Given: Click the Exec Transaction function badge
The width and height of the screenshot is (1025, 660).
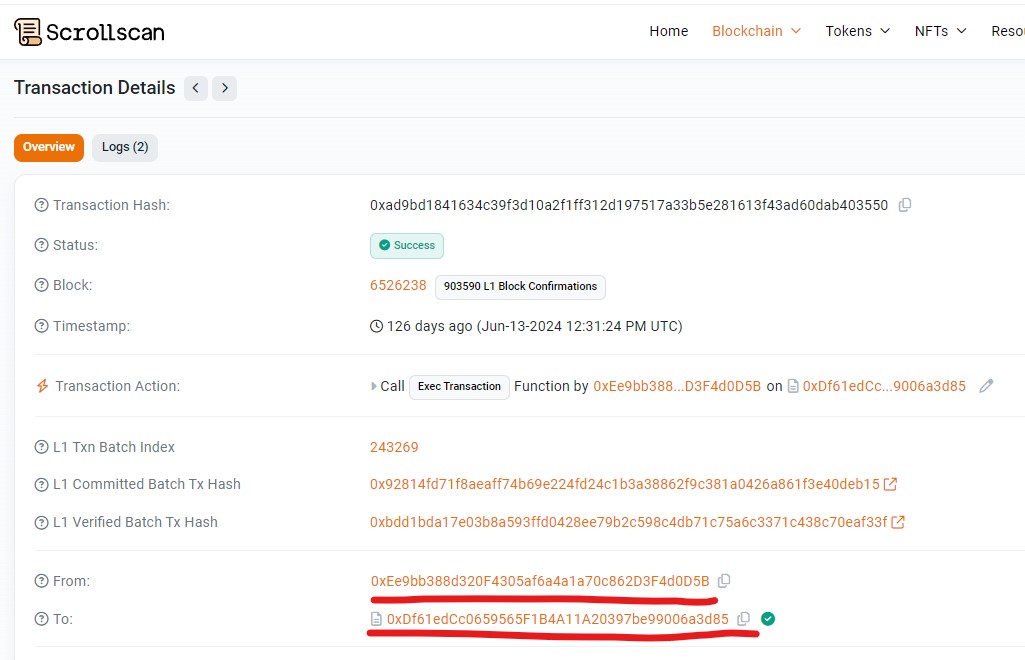Looking at the screenshot, I should tap(460, 386).
